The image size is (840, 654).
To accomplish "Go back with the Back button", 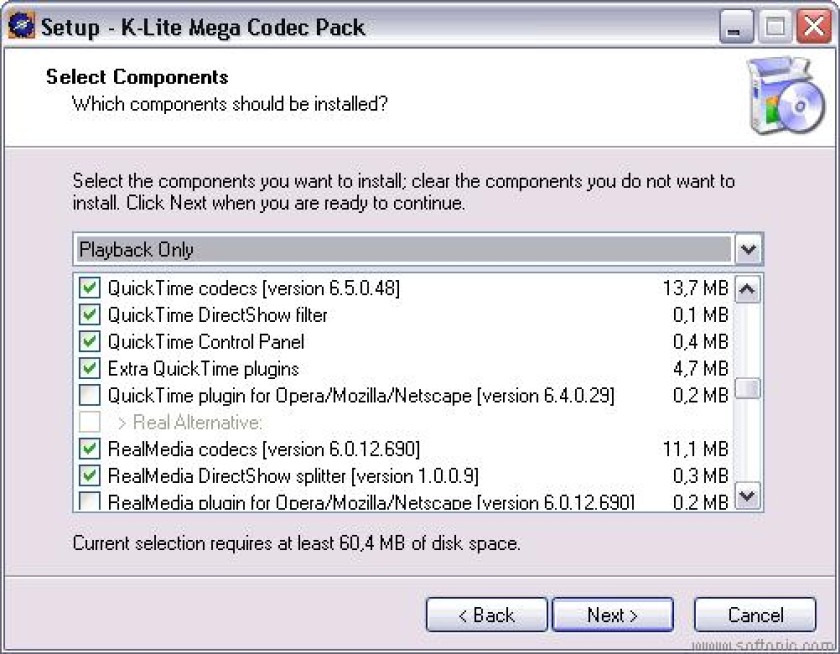I will [486, 615].
